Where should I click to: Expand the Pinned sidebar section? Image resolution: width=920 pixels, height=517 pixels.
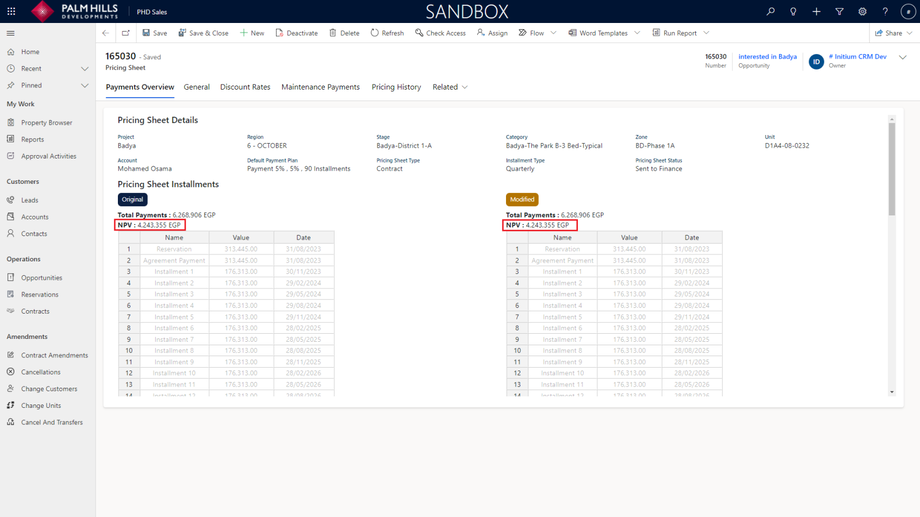pyautogui.click(x=84, y=86)
